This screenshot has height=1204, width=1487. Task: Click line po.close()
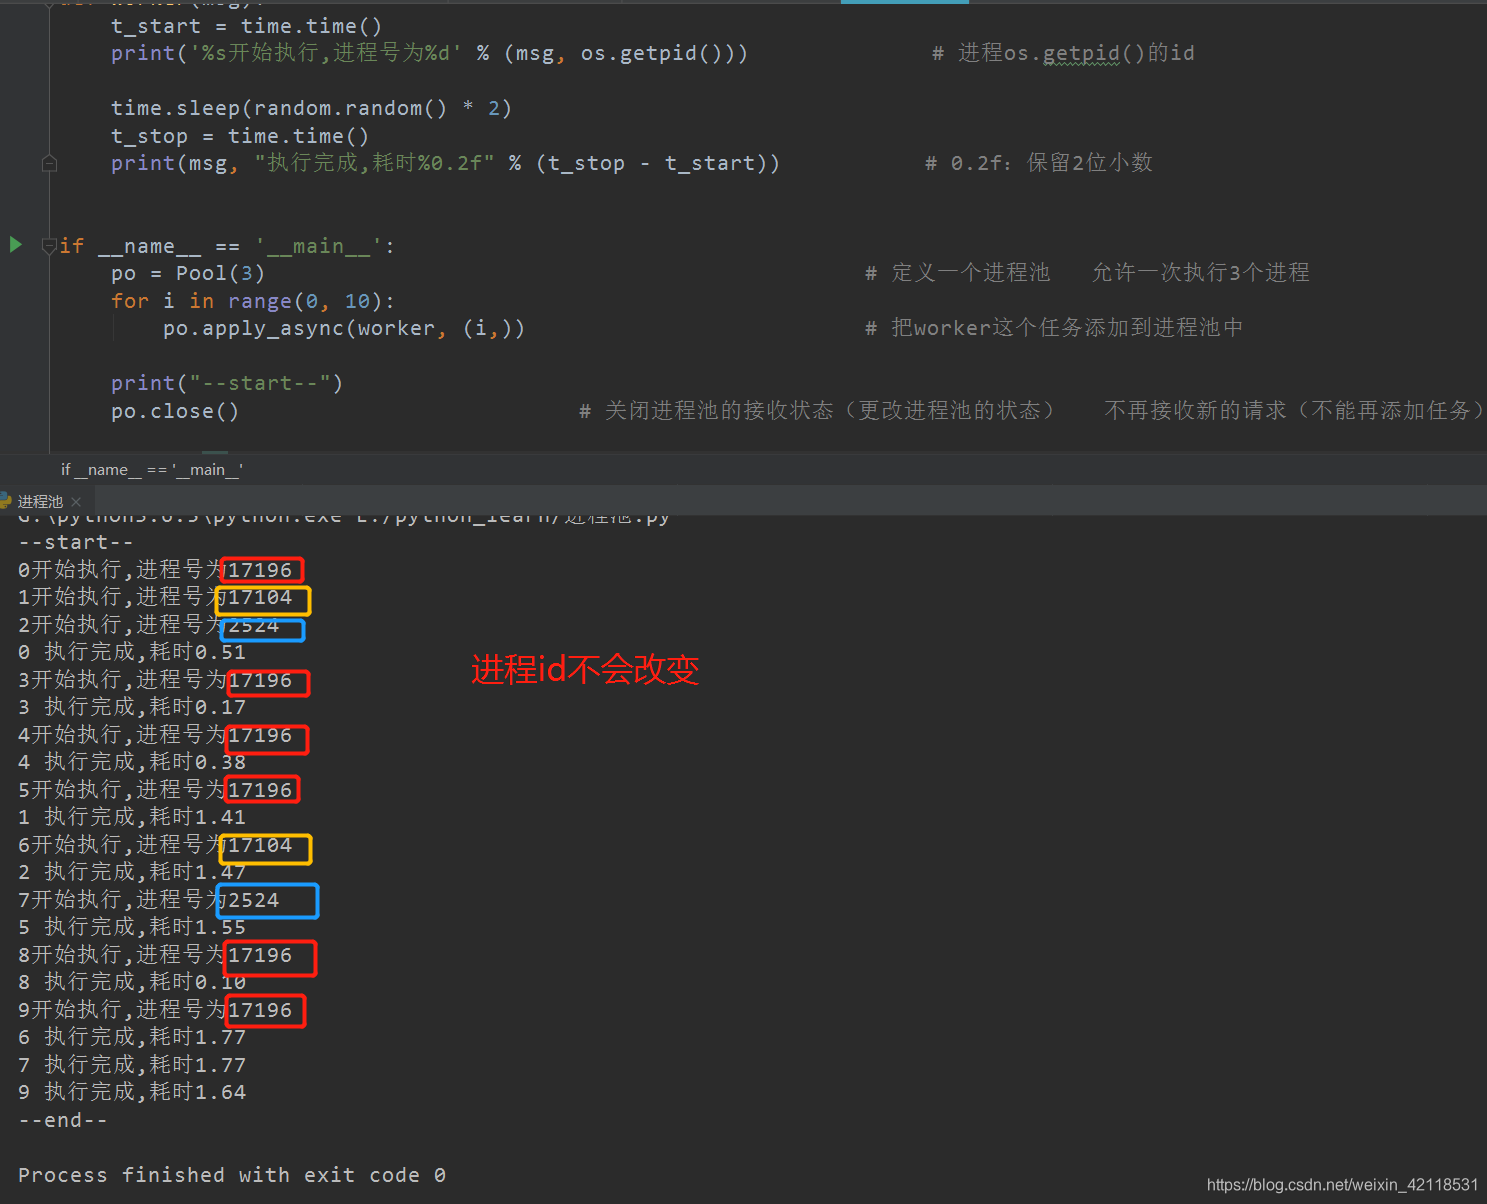click(x=175, y=411)
